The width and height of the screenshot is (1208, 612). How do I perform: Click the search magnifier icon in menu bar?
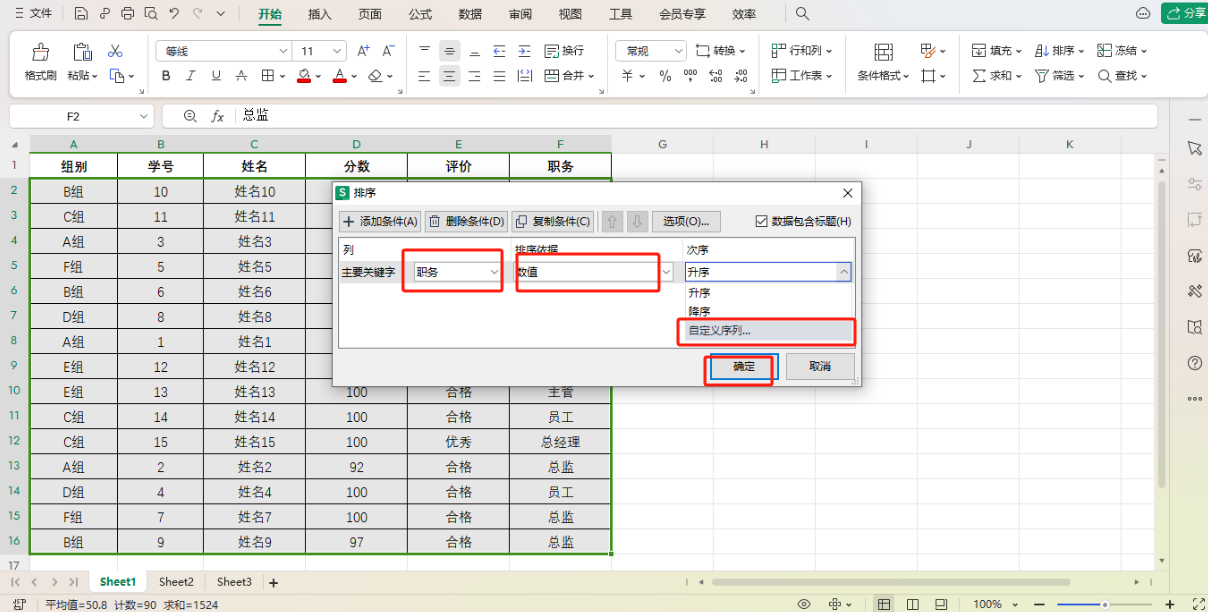coord(802,14)
